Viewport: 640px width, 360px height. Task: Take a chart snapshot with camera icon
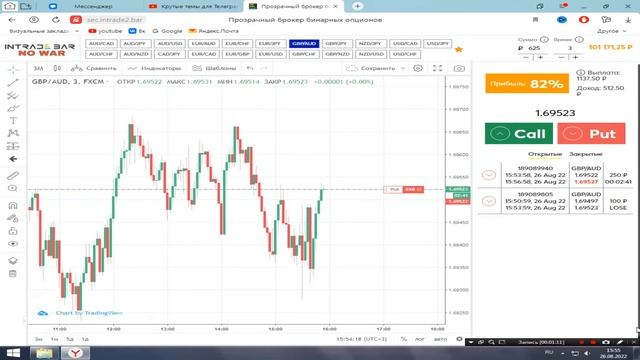click(459, 68)
